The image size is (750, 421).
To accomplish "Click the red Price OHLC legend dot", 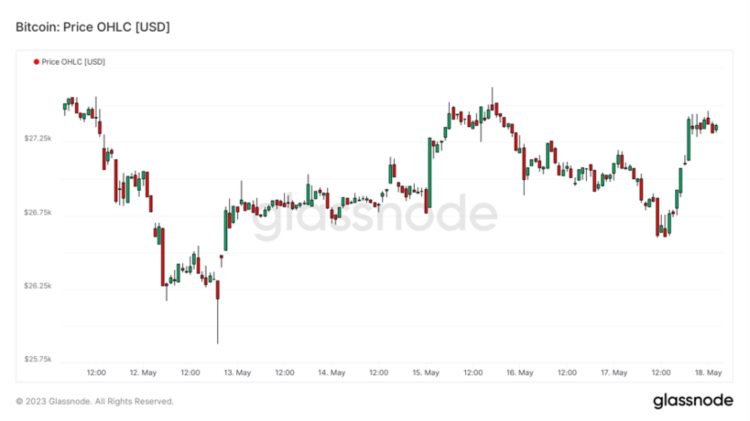I will 37,62.
